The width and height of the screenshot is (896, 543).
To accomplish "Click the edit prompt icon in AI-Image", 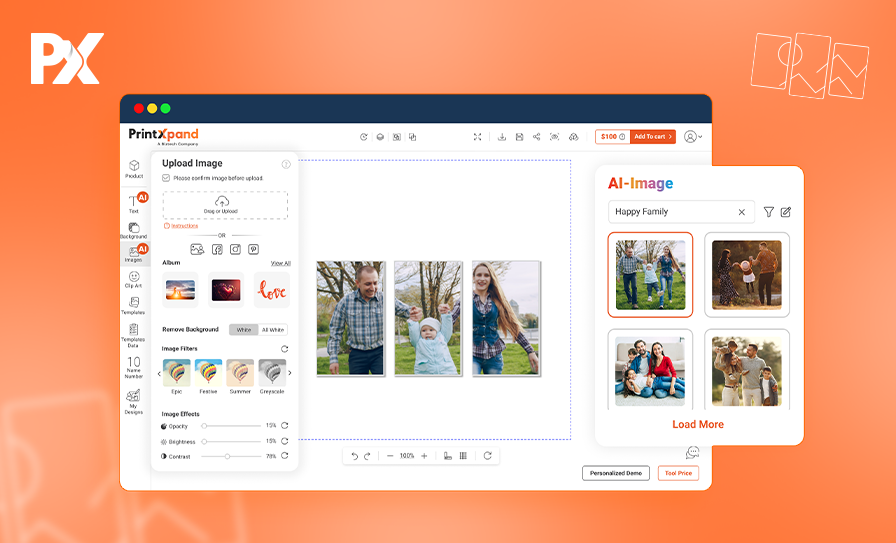I will click(x=786, y=212).
